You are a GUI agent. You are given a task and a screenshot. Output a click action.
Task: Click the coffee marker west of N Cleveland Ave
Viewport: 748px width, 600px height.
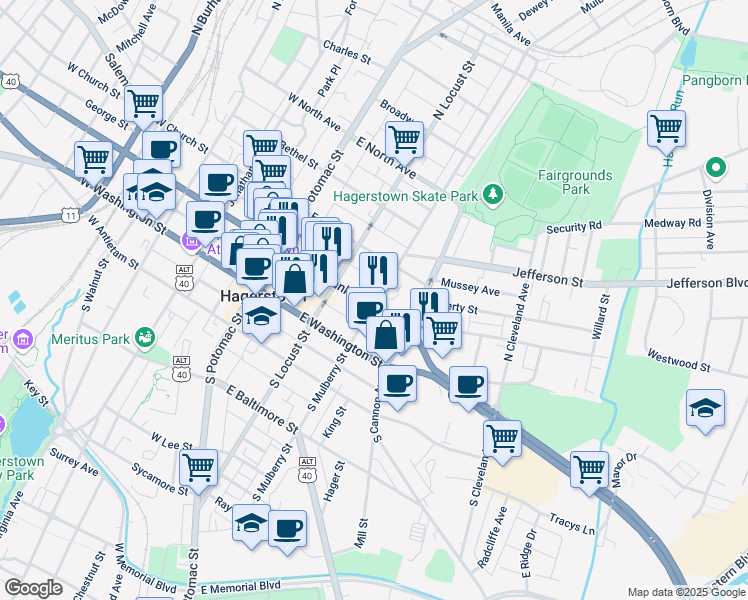468,386
